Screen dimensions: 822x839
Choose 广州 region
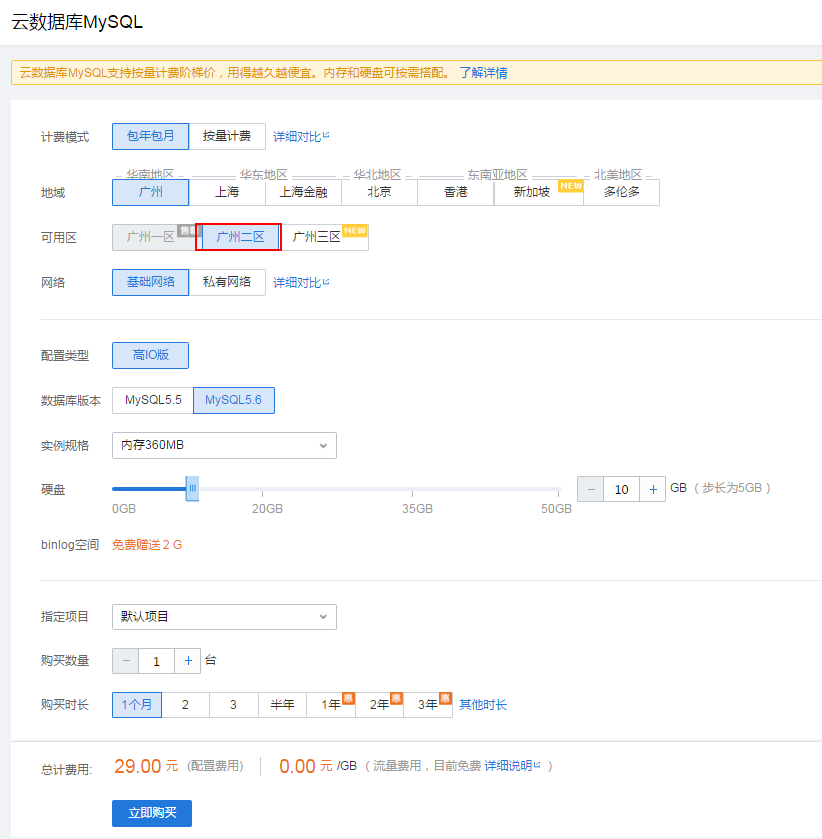[x=150, y=192]
